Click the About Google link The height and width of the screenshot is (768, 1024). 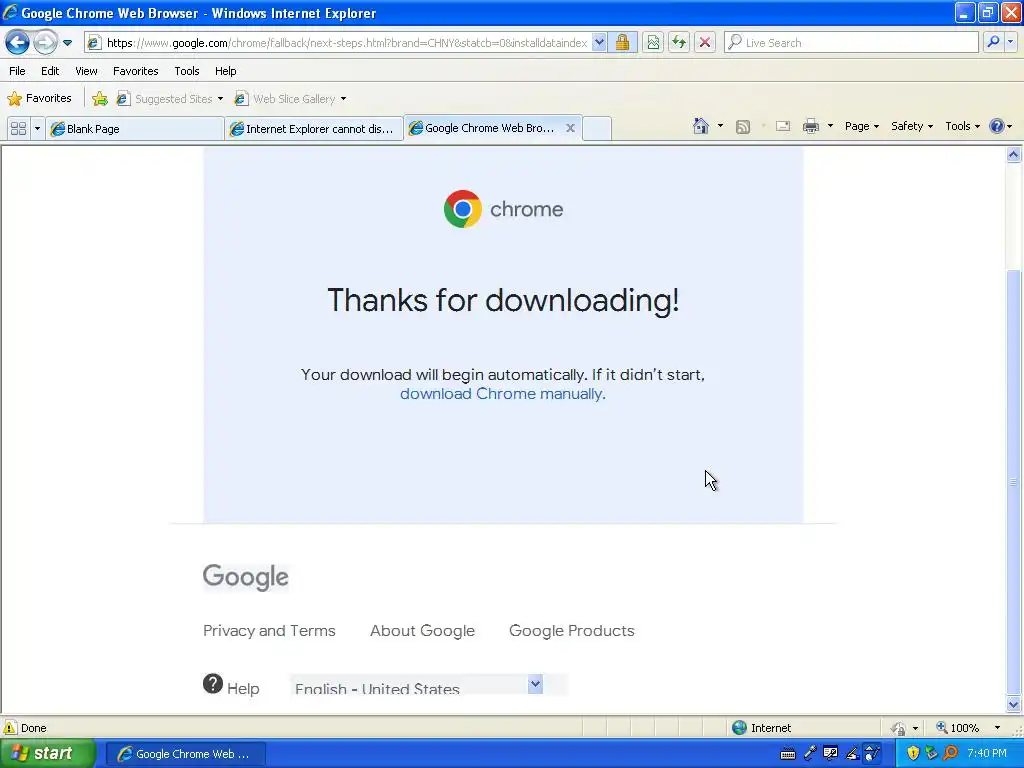click(x=423, y=630)
